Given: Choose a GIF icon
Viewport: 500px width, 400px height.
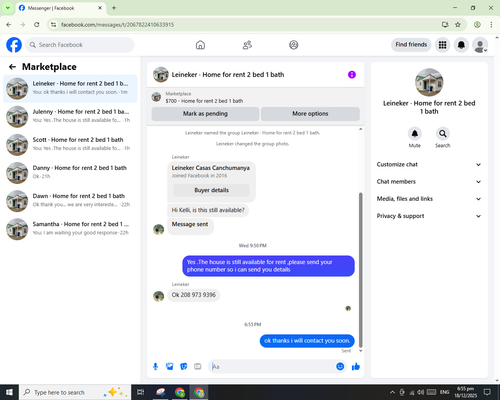Looking at the screenshot, I should pos(198,367).
